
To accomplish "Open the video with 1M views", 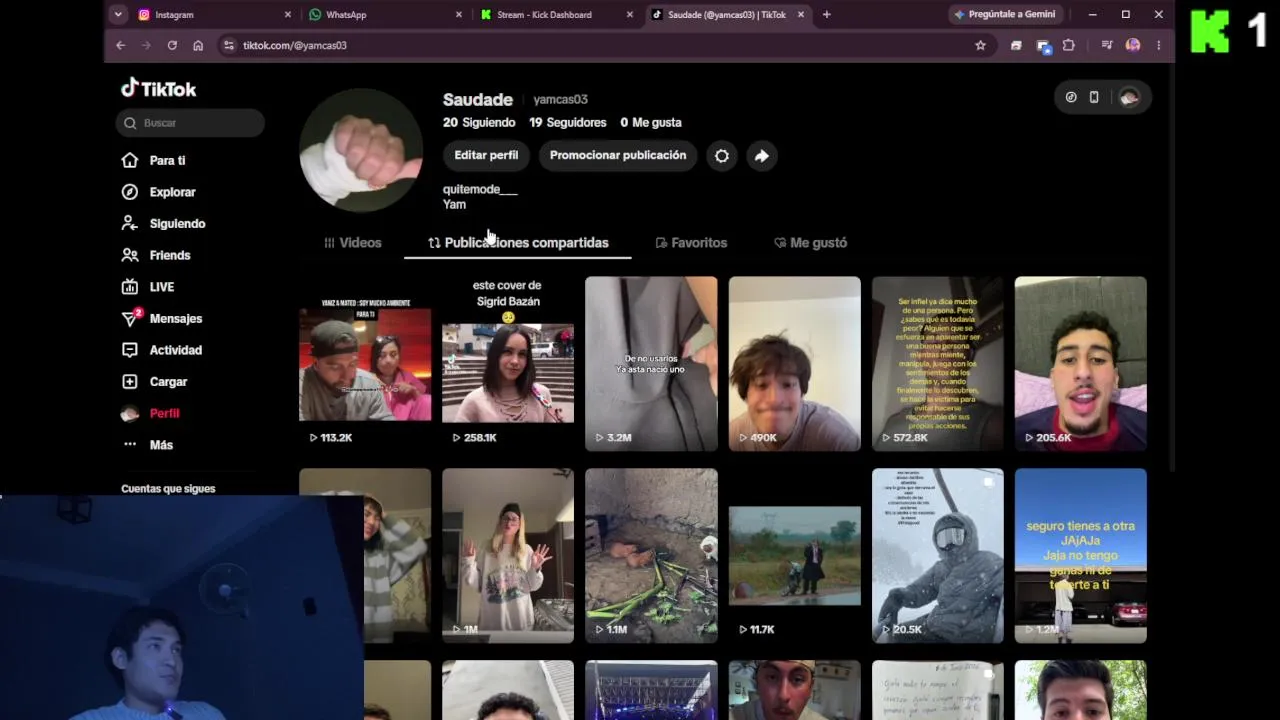I will coord(508,556).
